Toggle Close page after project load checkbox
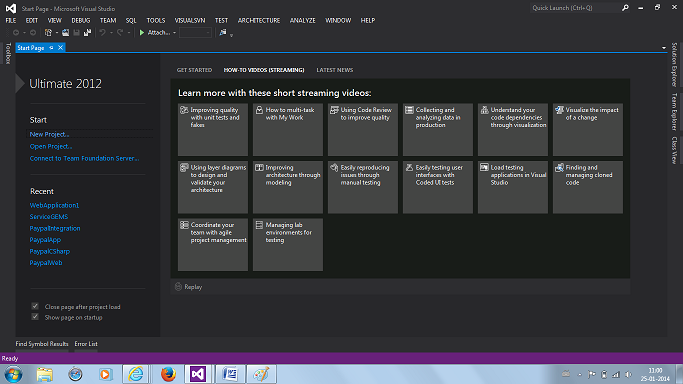 pos(35,306)
